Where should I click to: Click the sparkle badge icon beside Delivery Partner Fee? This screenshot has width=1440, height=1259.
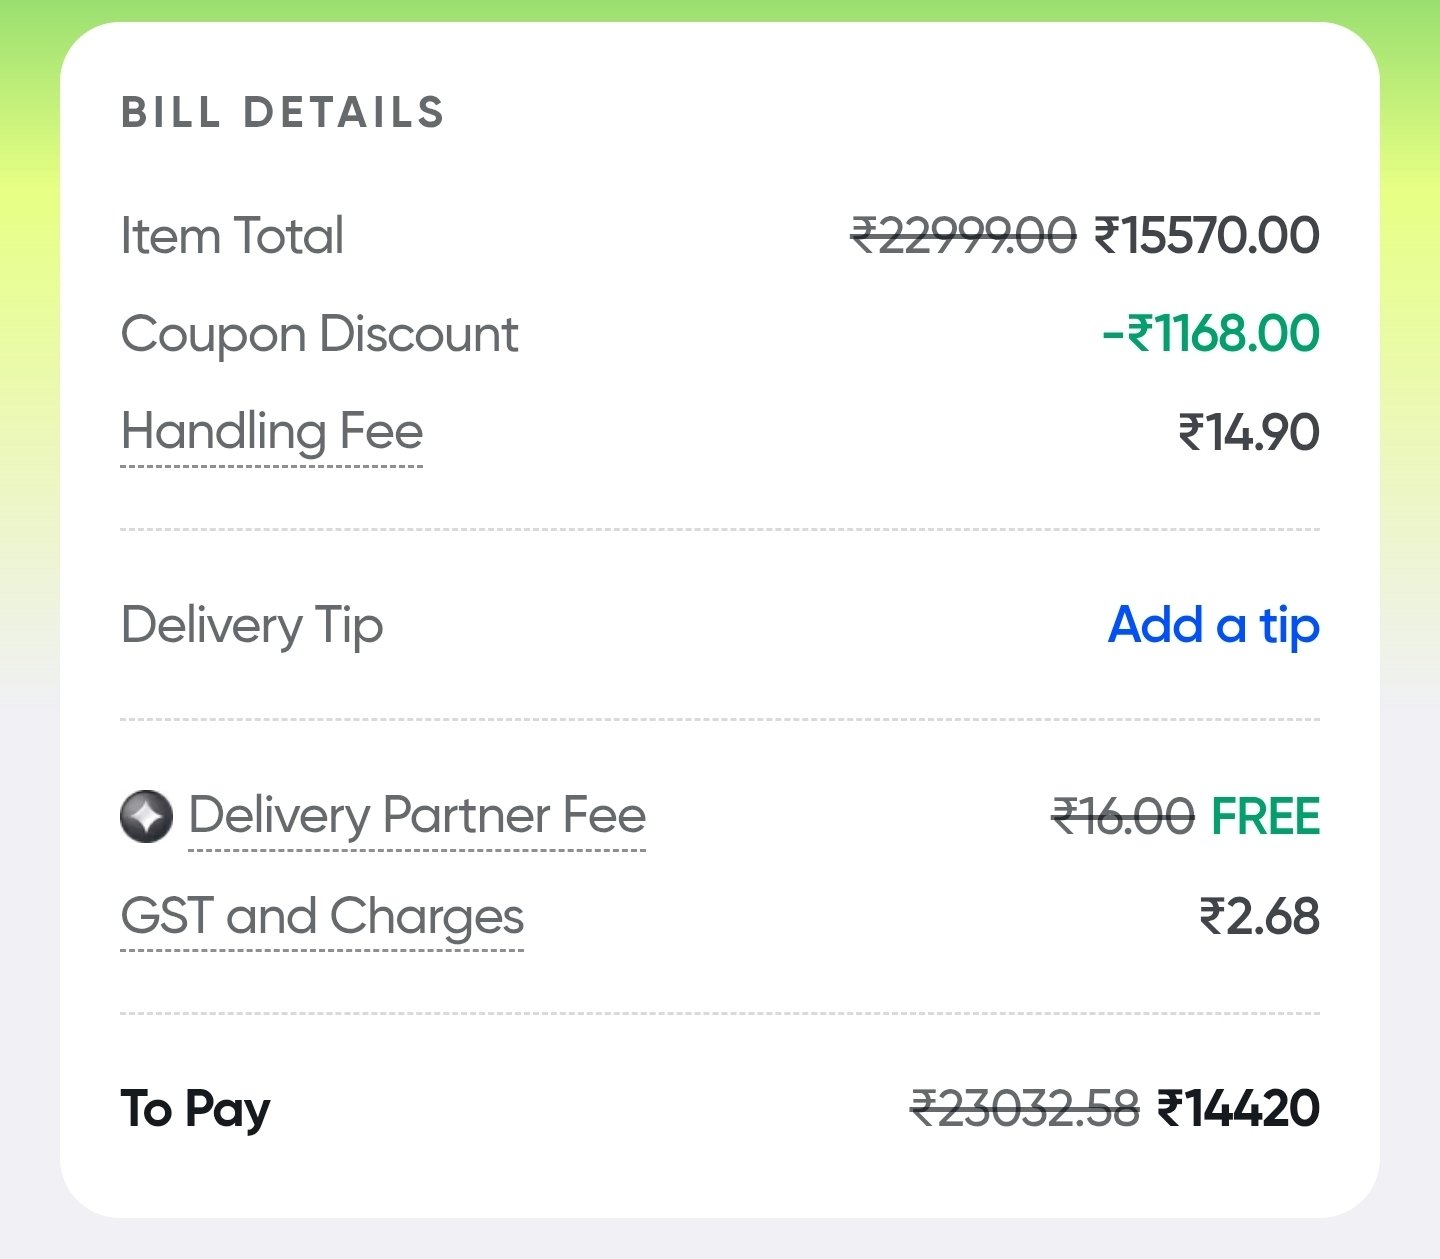tap(146, 816)
